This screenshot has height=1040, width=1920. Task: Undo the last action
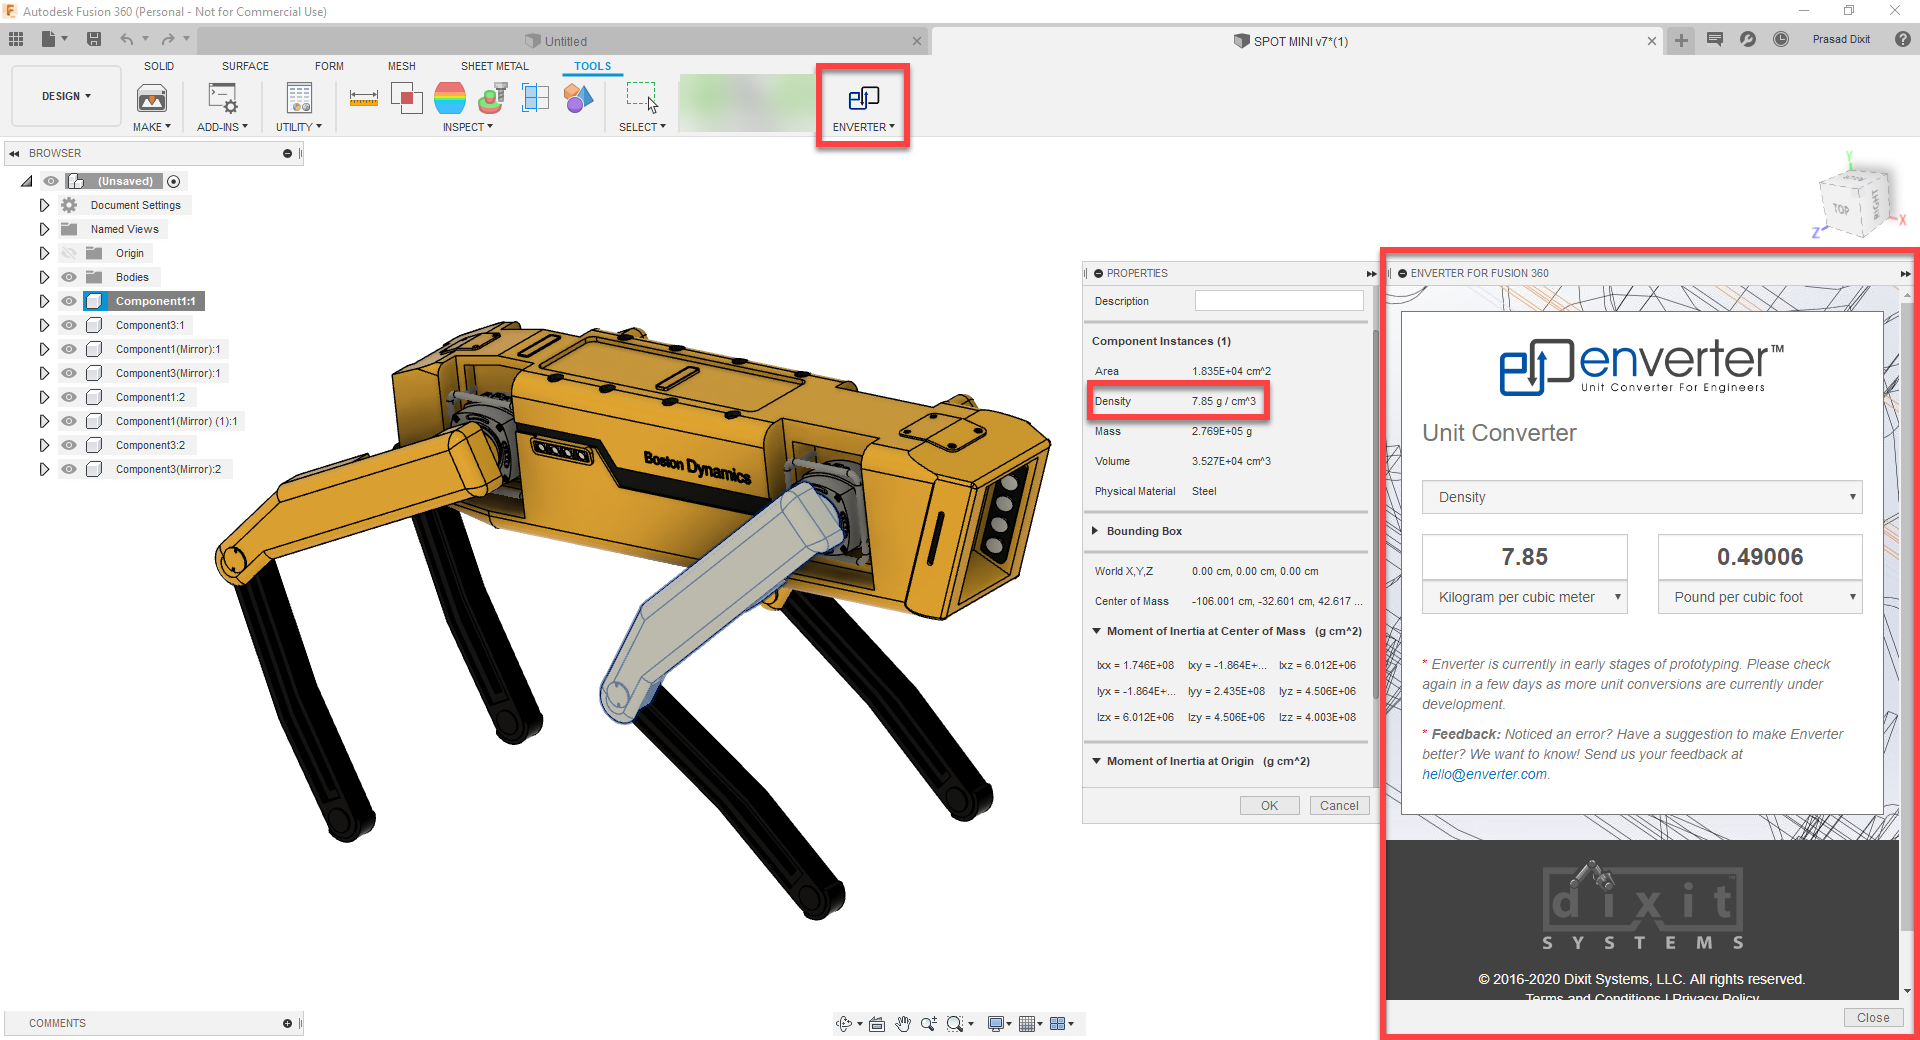(x=126, y=39)
